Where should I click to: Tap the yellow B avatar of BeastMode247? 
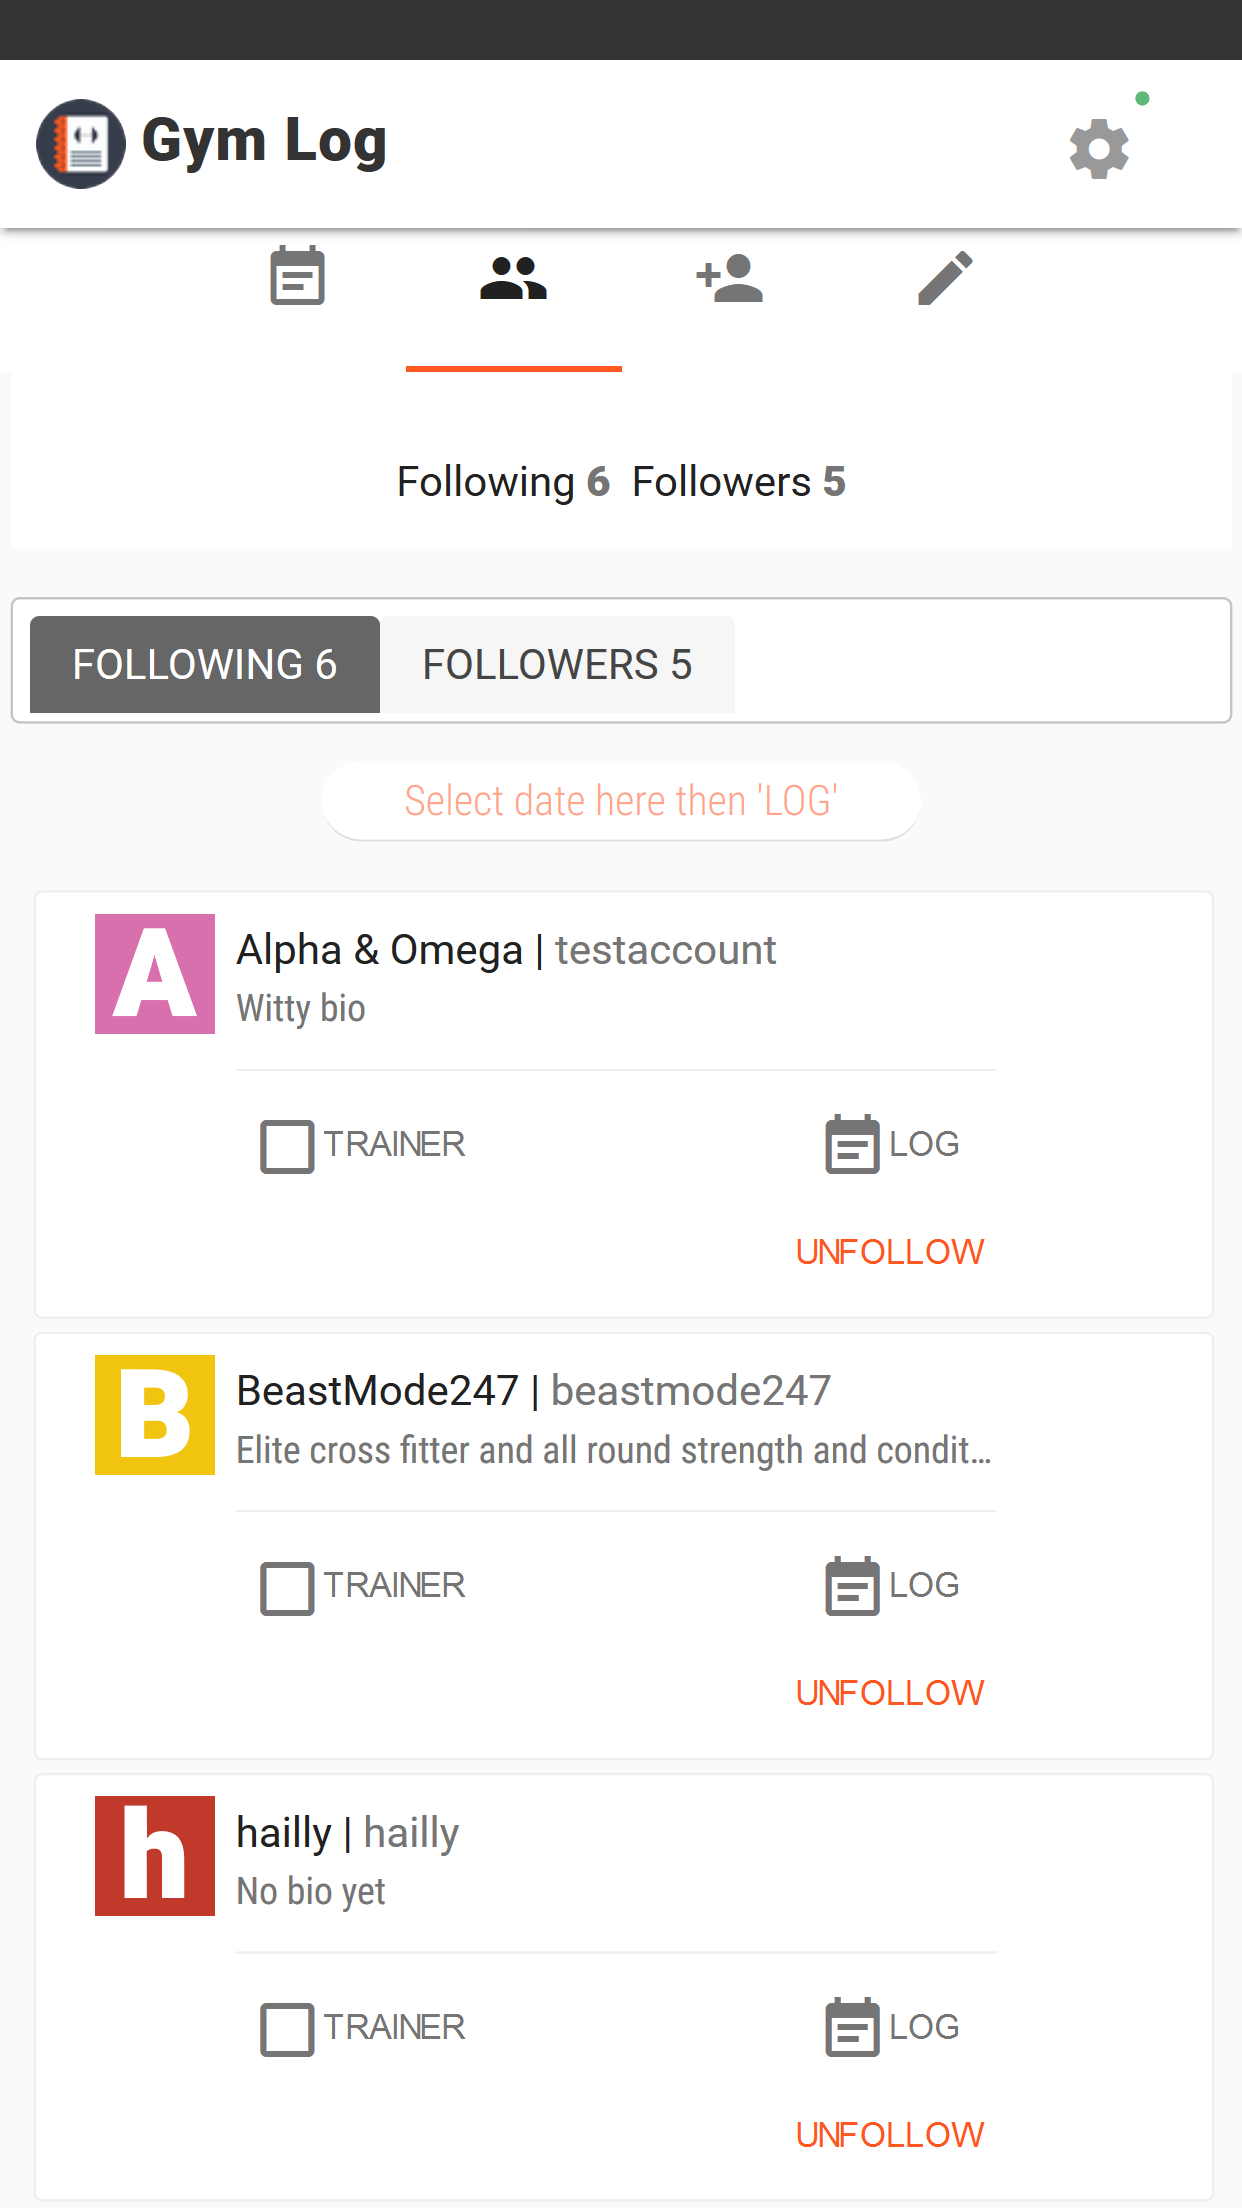(155, 1415)
